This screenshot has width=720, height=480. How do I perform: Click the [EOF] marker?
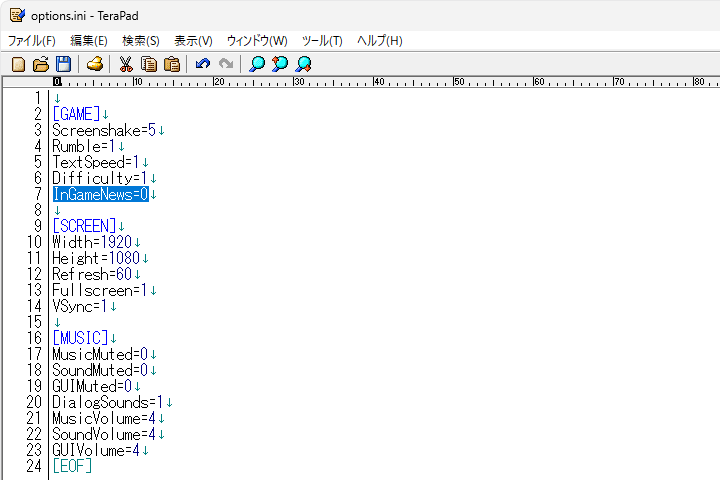pos(72,466)
